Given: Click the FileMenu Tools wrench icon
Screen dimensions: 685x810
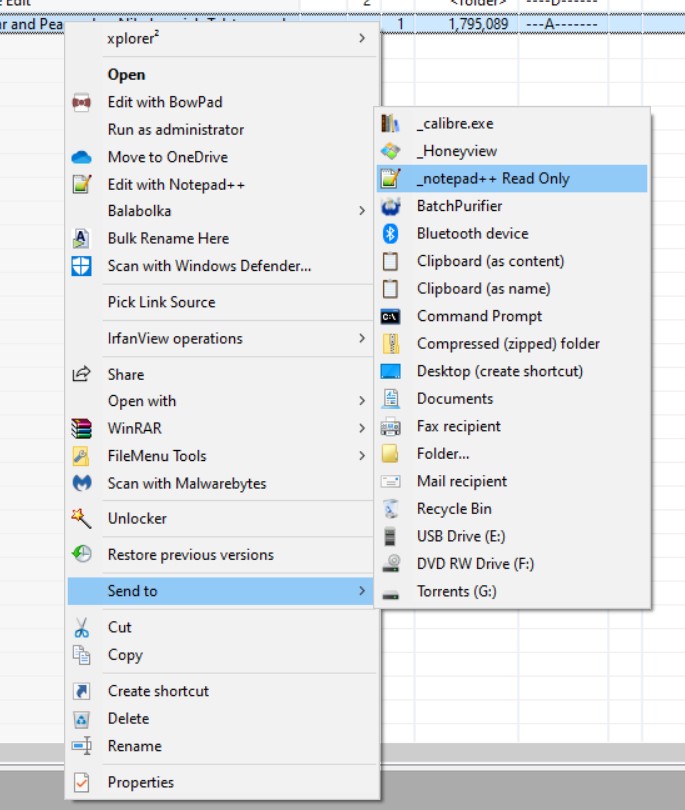Looking at the screenshot, I should tap(81, 456).
